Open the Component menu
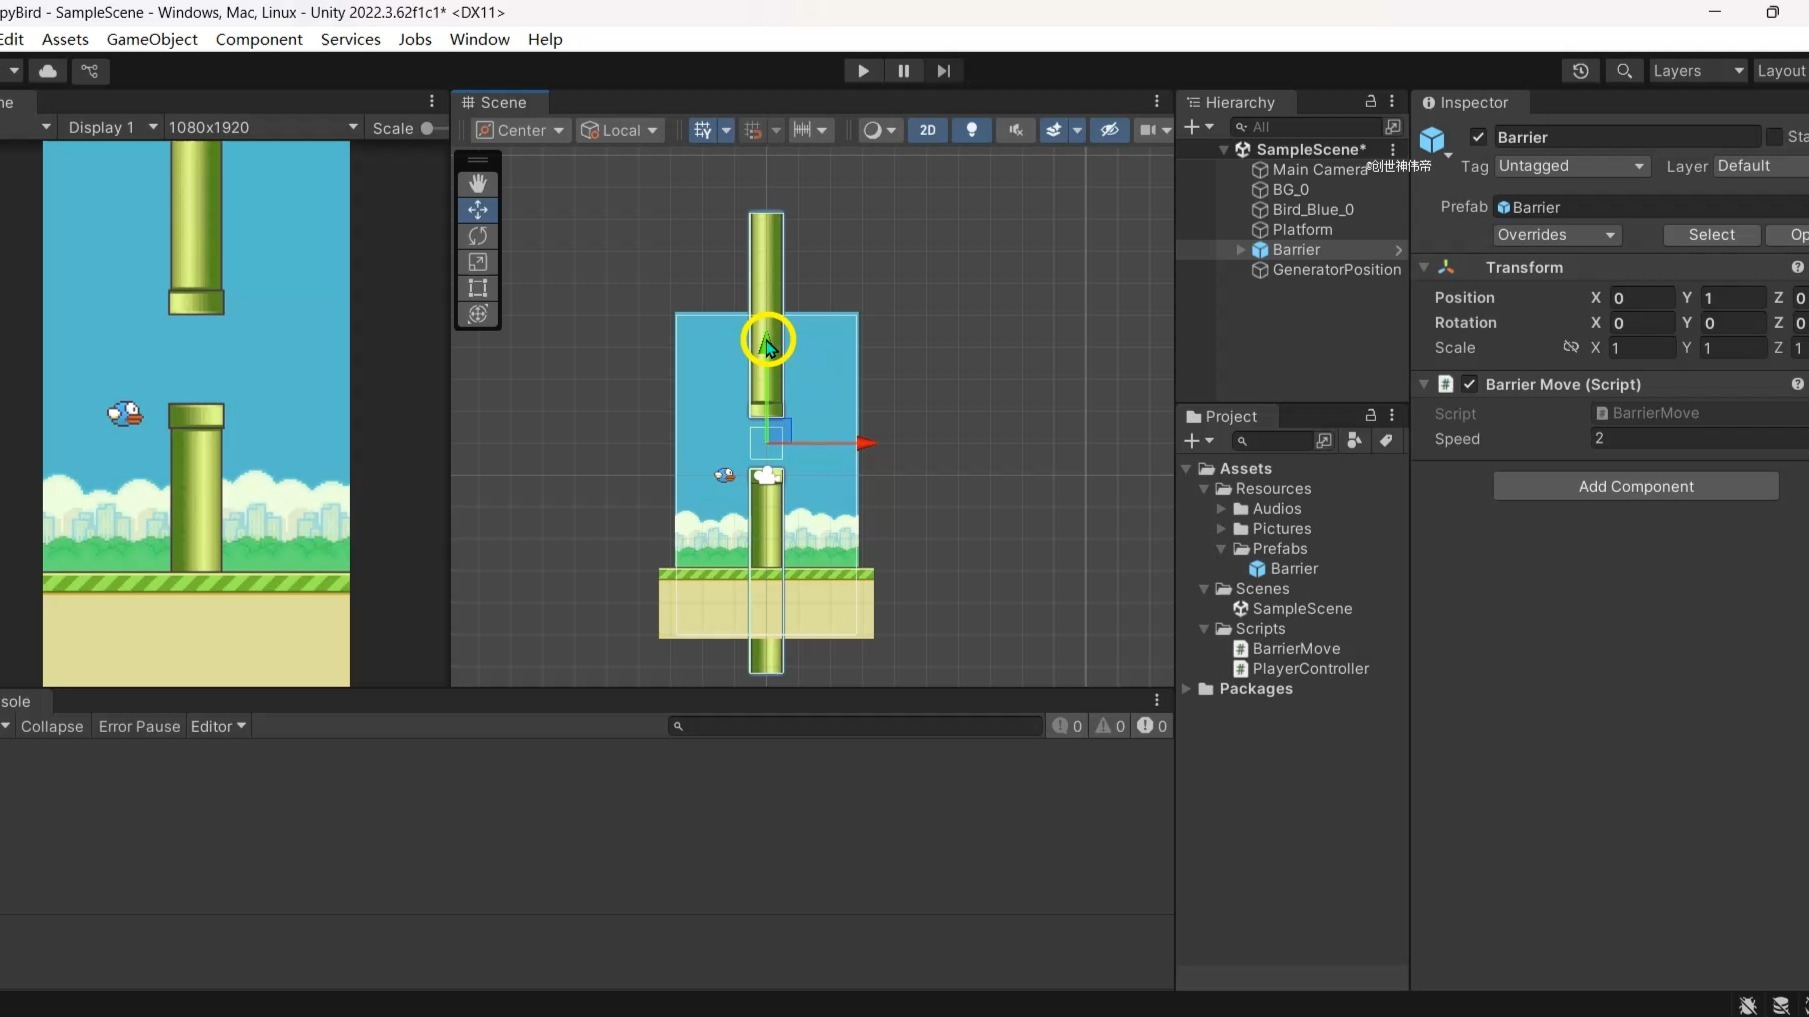 coord(259,39)
